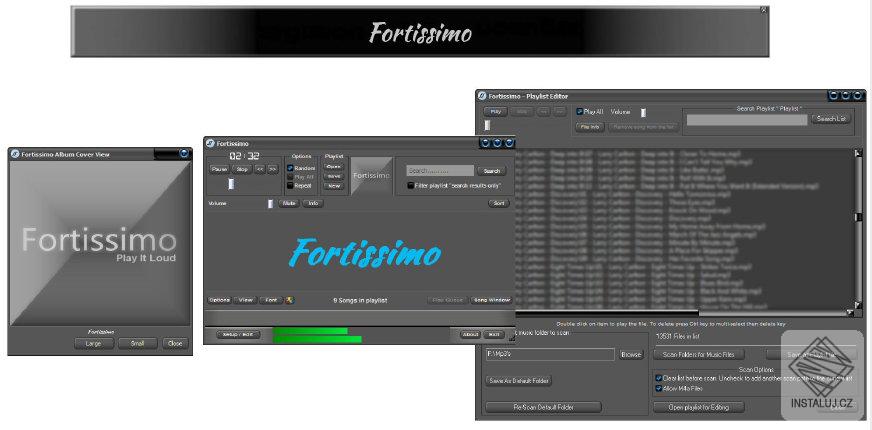Viewport: 872px width, 430px height.
Task: Enable Filter playlist search results only
Action: tap(410, 186)
